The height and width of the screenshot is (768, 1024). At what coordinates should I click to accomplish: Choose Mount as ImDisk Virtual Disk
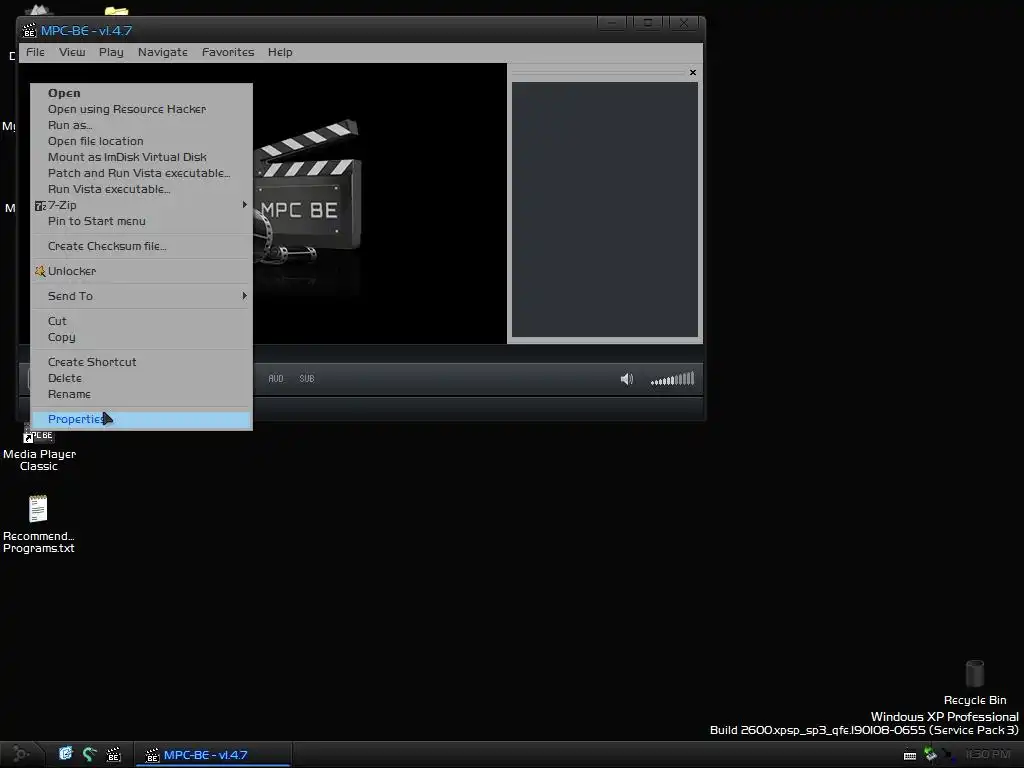click(141, 157)
